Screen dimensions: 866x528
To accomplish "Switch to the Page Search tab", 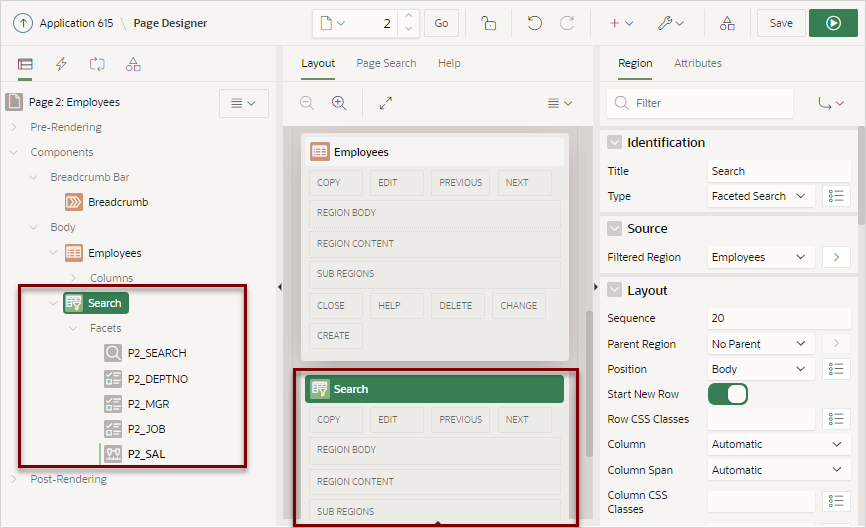I will 386,63.
